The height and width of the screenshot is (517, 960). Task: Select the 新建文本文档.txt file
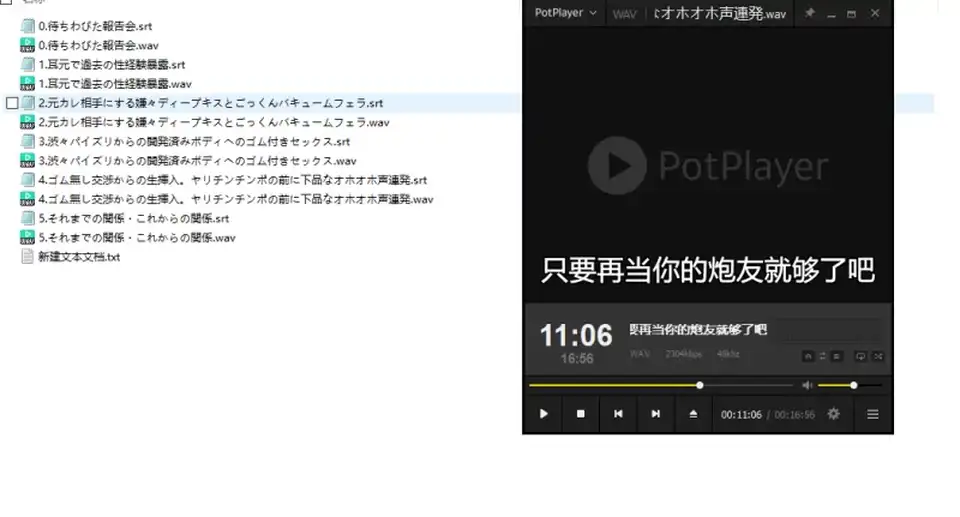(x=79, y=257)
